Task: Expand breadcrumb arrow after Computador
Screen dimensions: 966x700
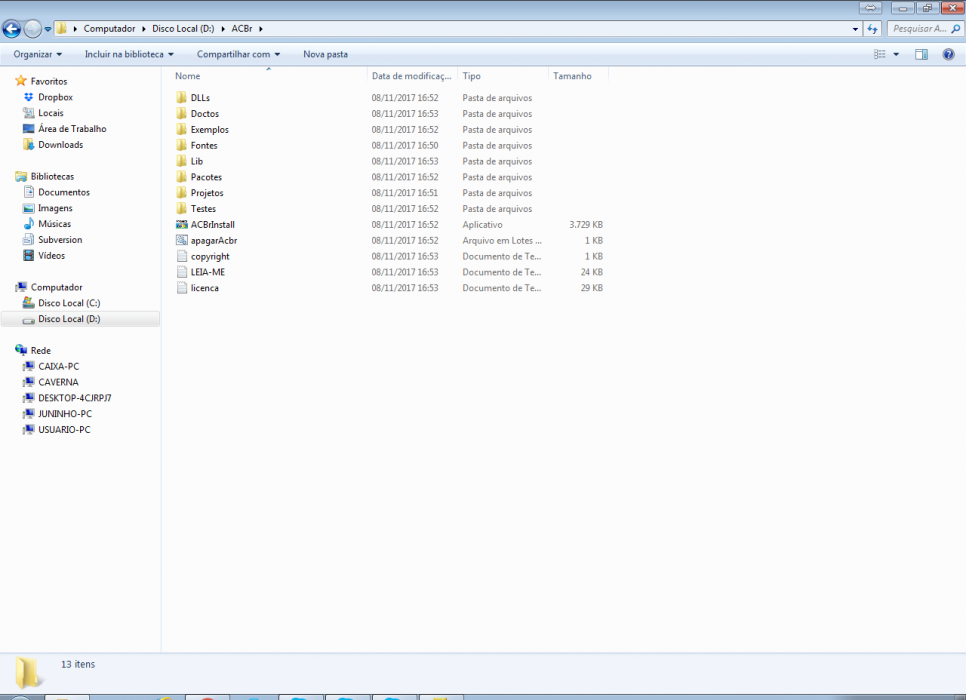Action: [144, 29]
